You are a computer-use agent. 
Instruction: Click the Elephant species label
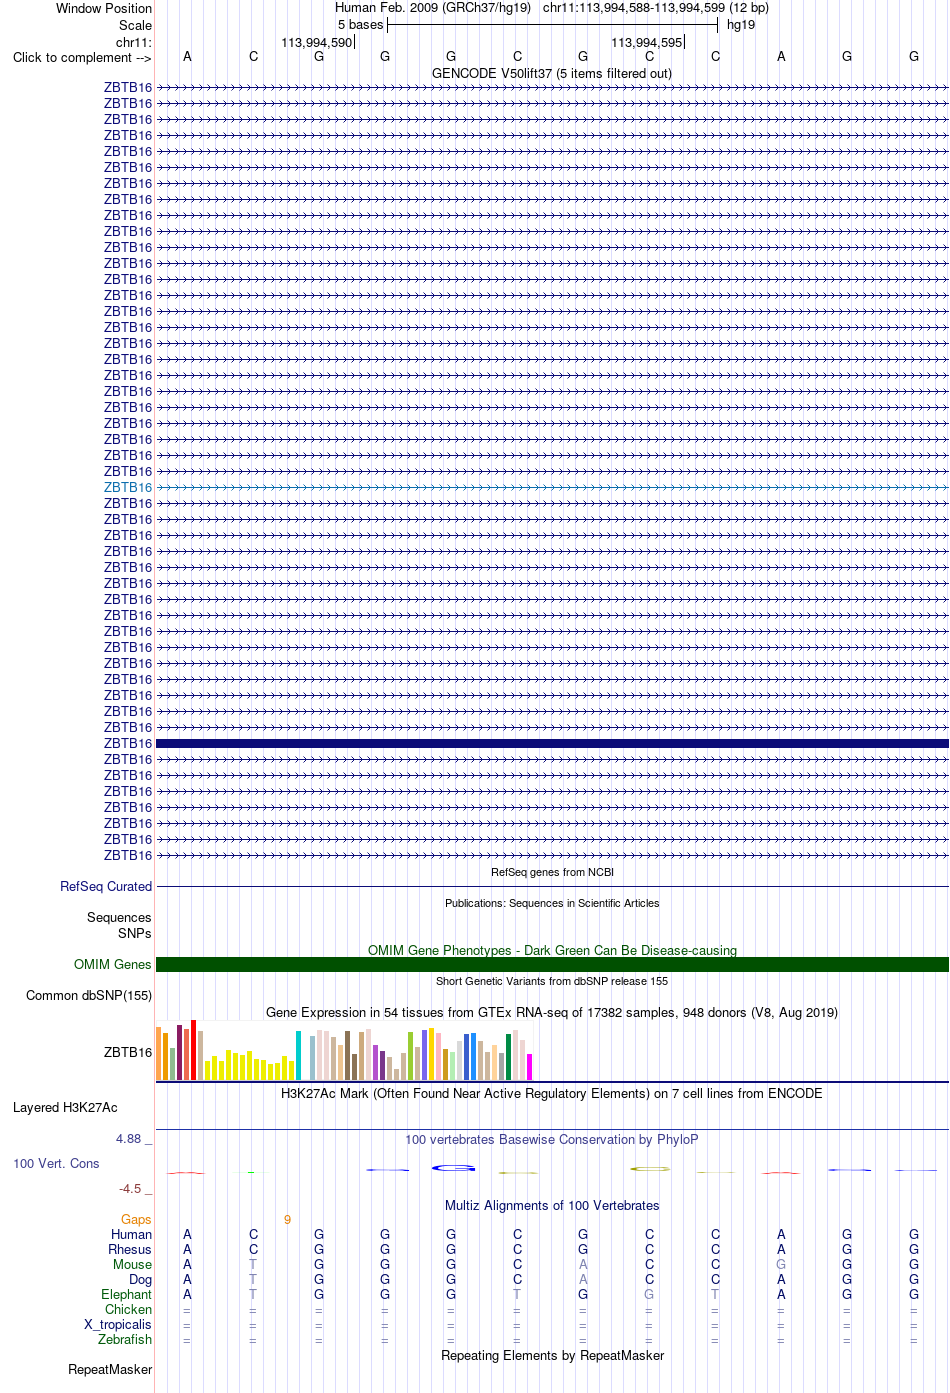(126, 1294)
